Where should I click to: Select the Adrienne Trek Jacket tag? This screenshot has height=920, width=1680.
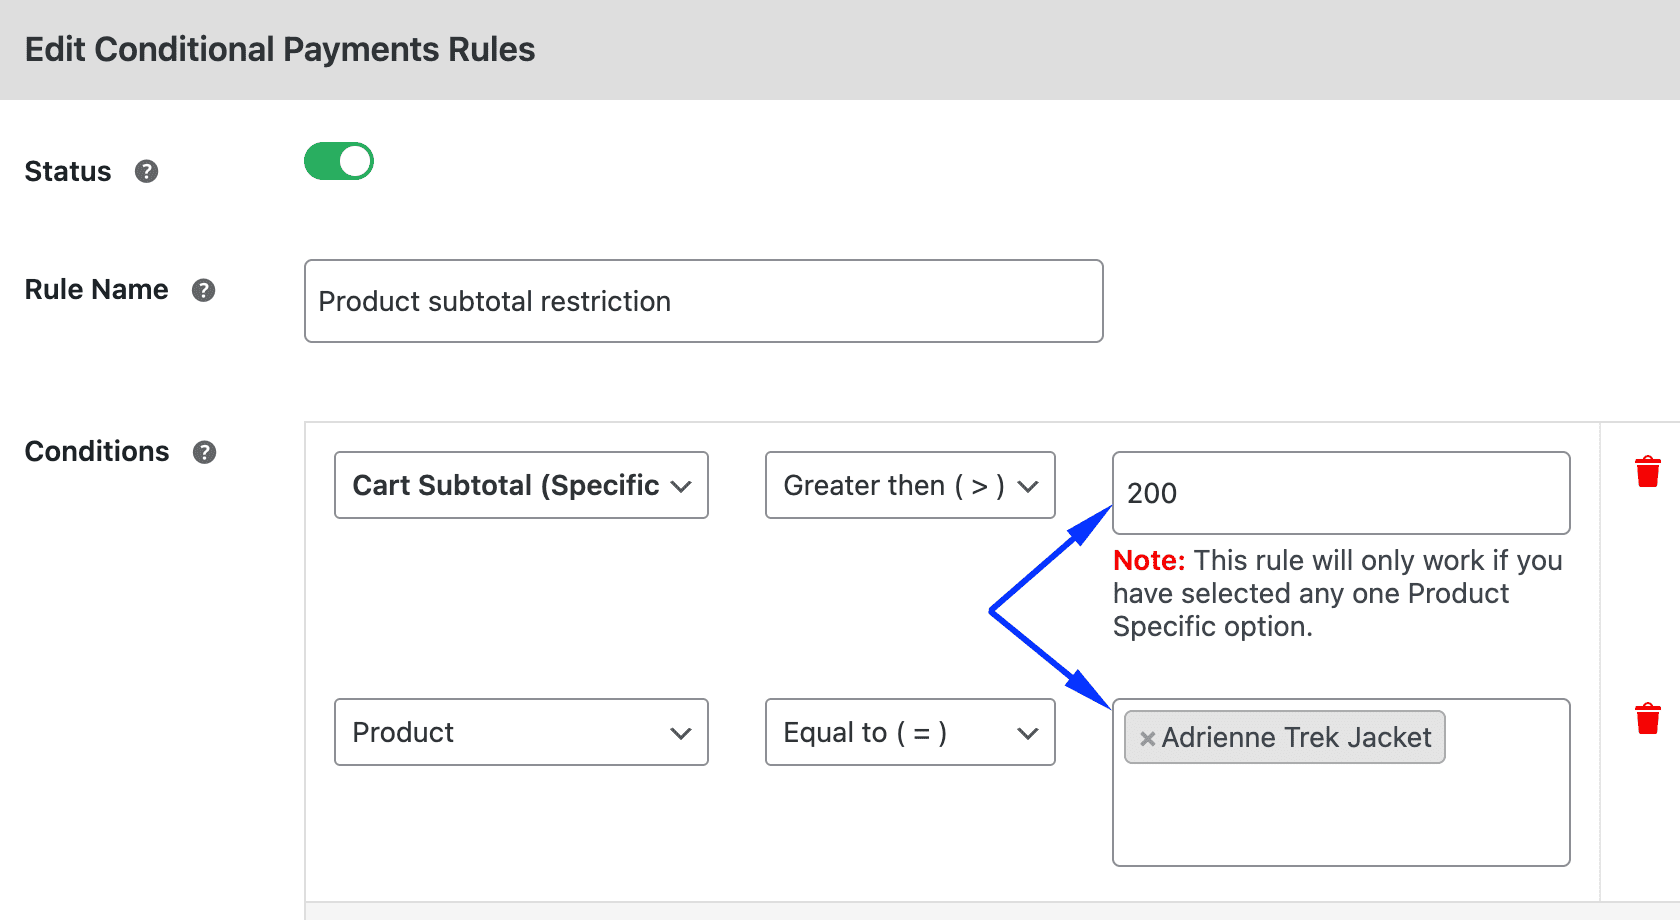[1295, 738]
